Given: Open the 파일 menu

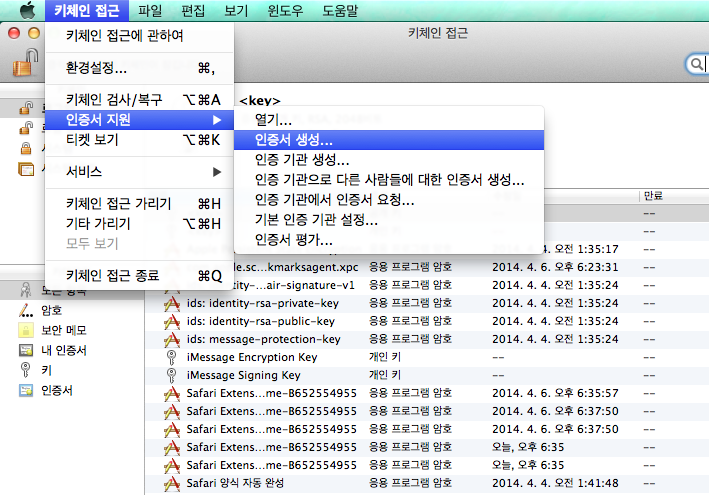Looking at the screenshot, I should pyautogui.click(x=150, y=10).
